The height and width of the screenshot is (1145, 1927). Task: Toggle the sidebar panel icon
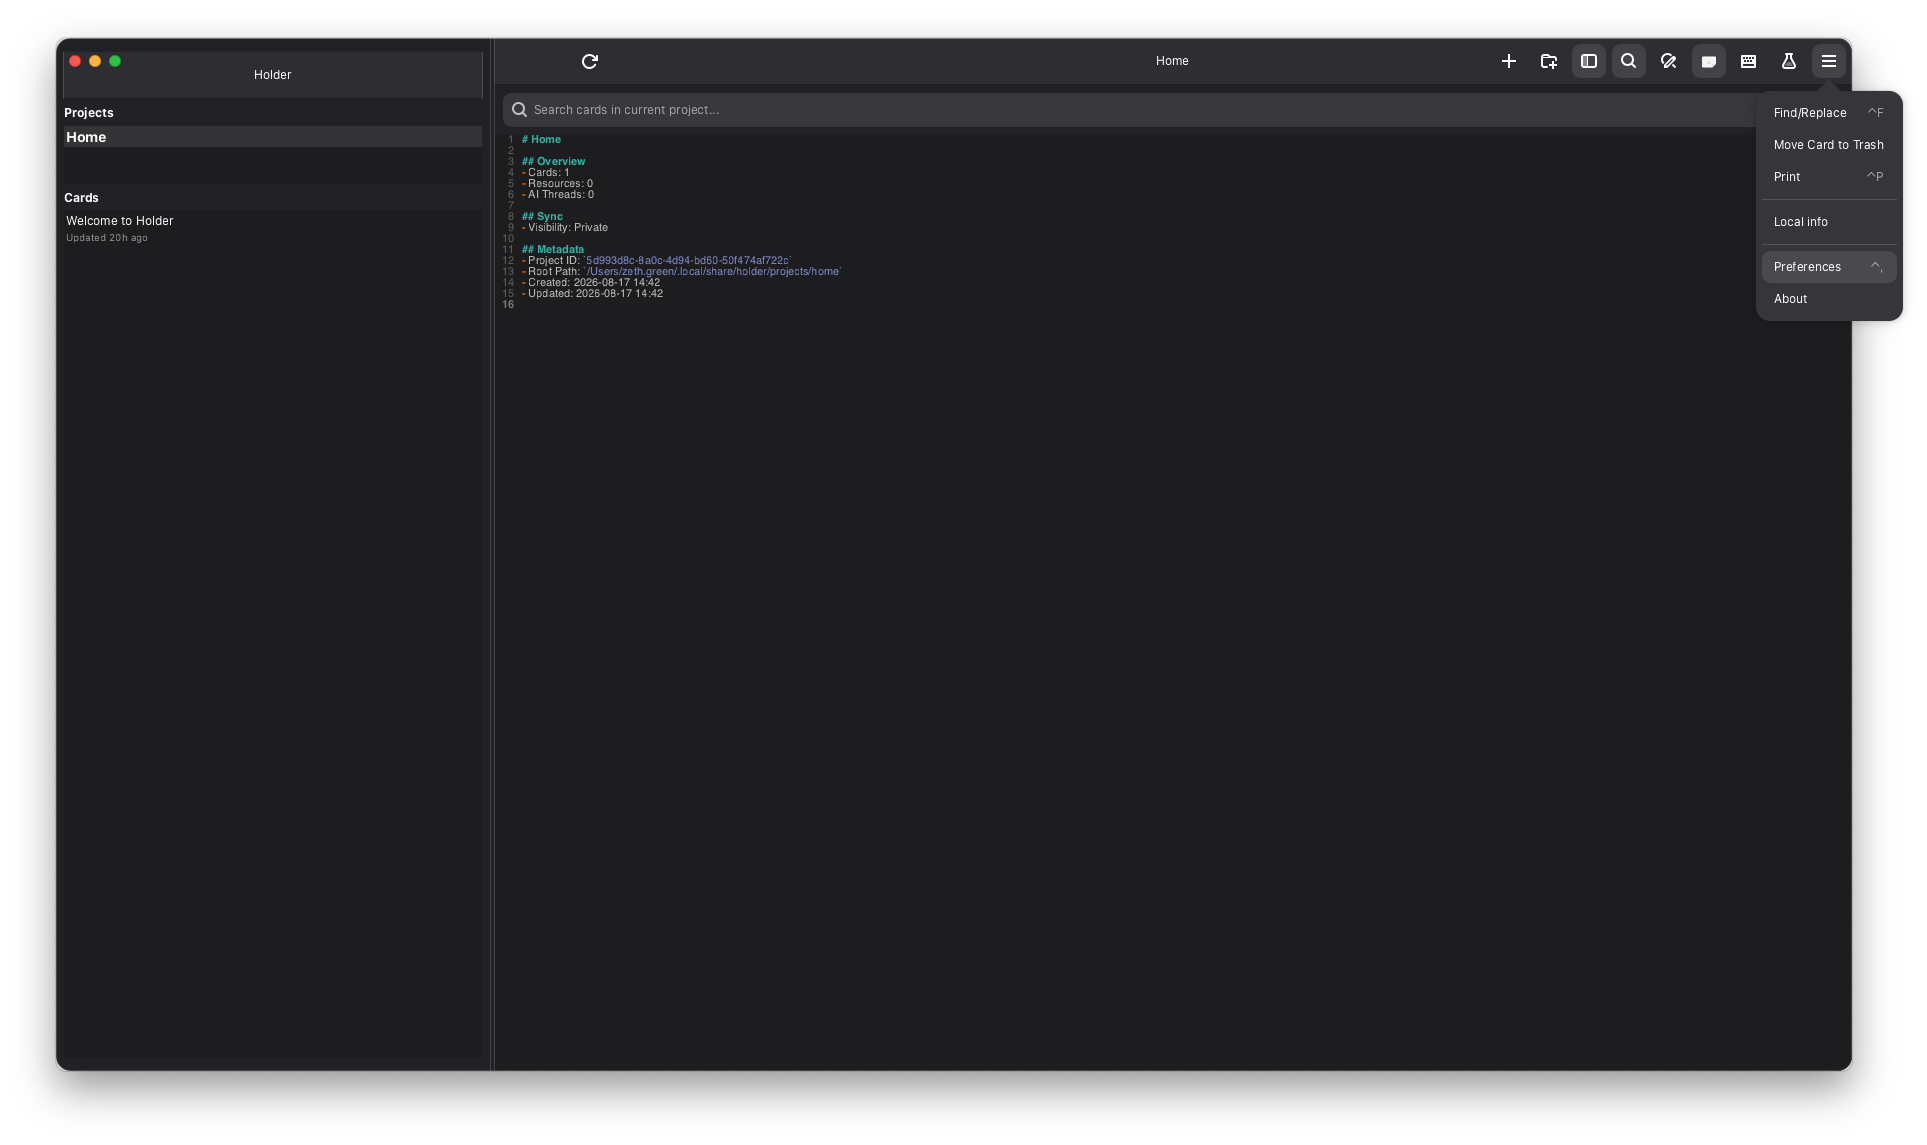point(1589,61)
